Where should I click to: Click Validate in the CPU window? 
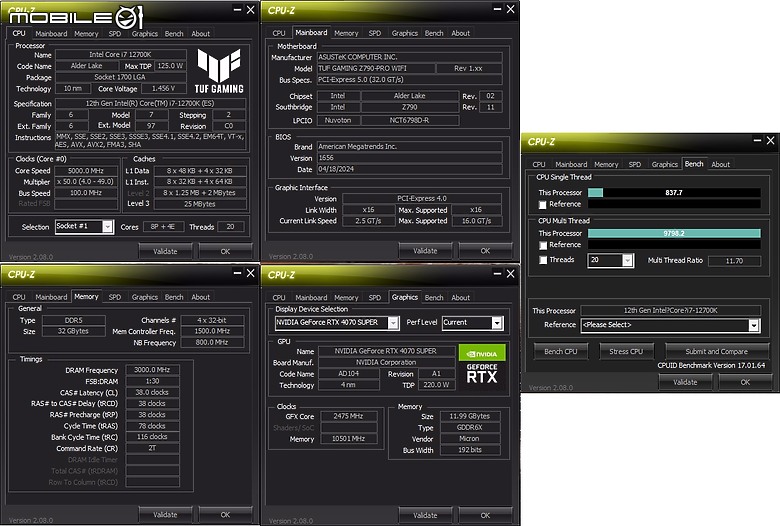click(165, 251)
